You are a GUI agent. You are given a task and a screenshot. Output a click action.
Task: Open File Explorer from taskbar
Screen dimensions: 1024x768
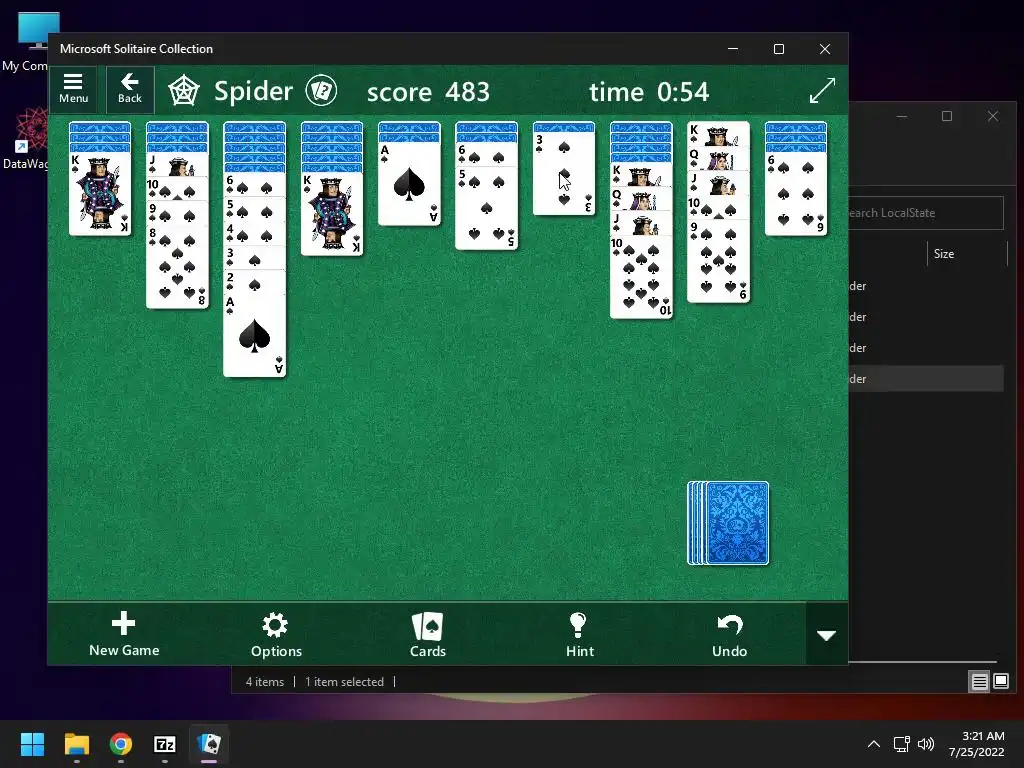[x=76, y=744]
